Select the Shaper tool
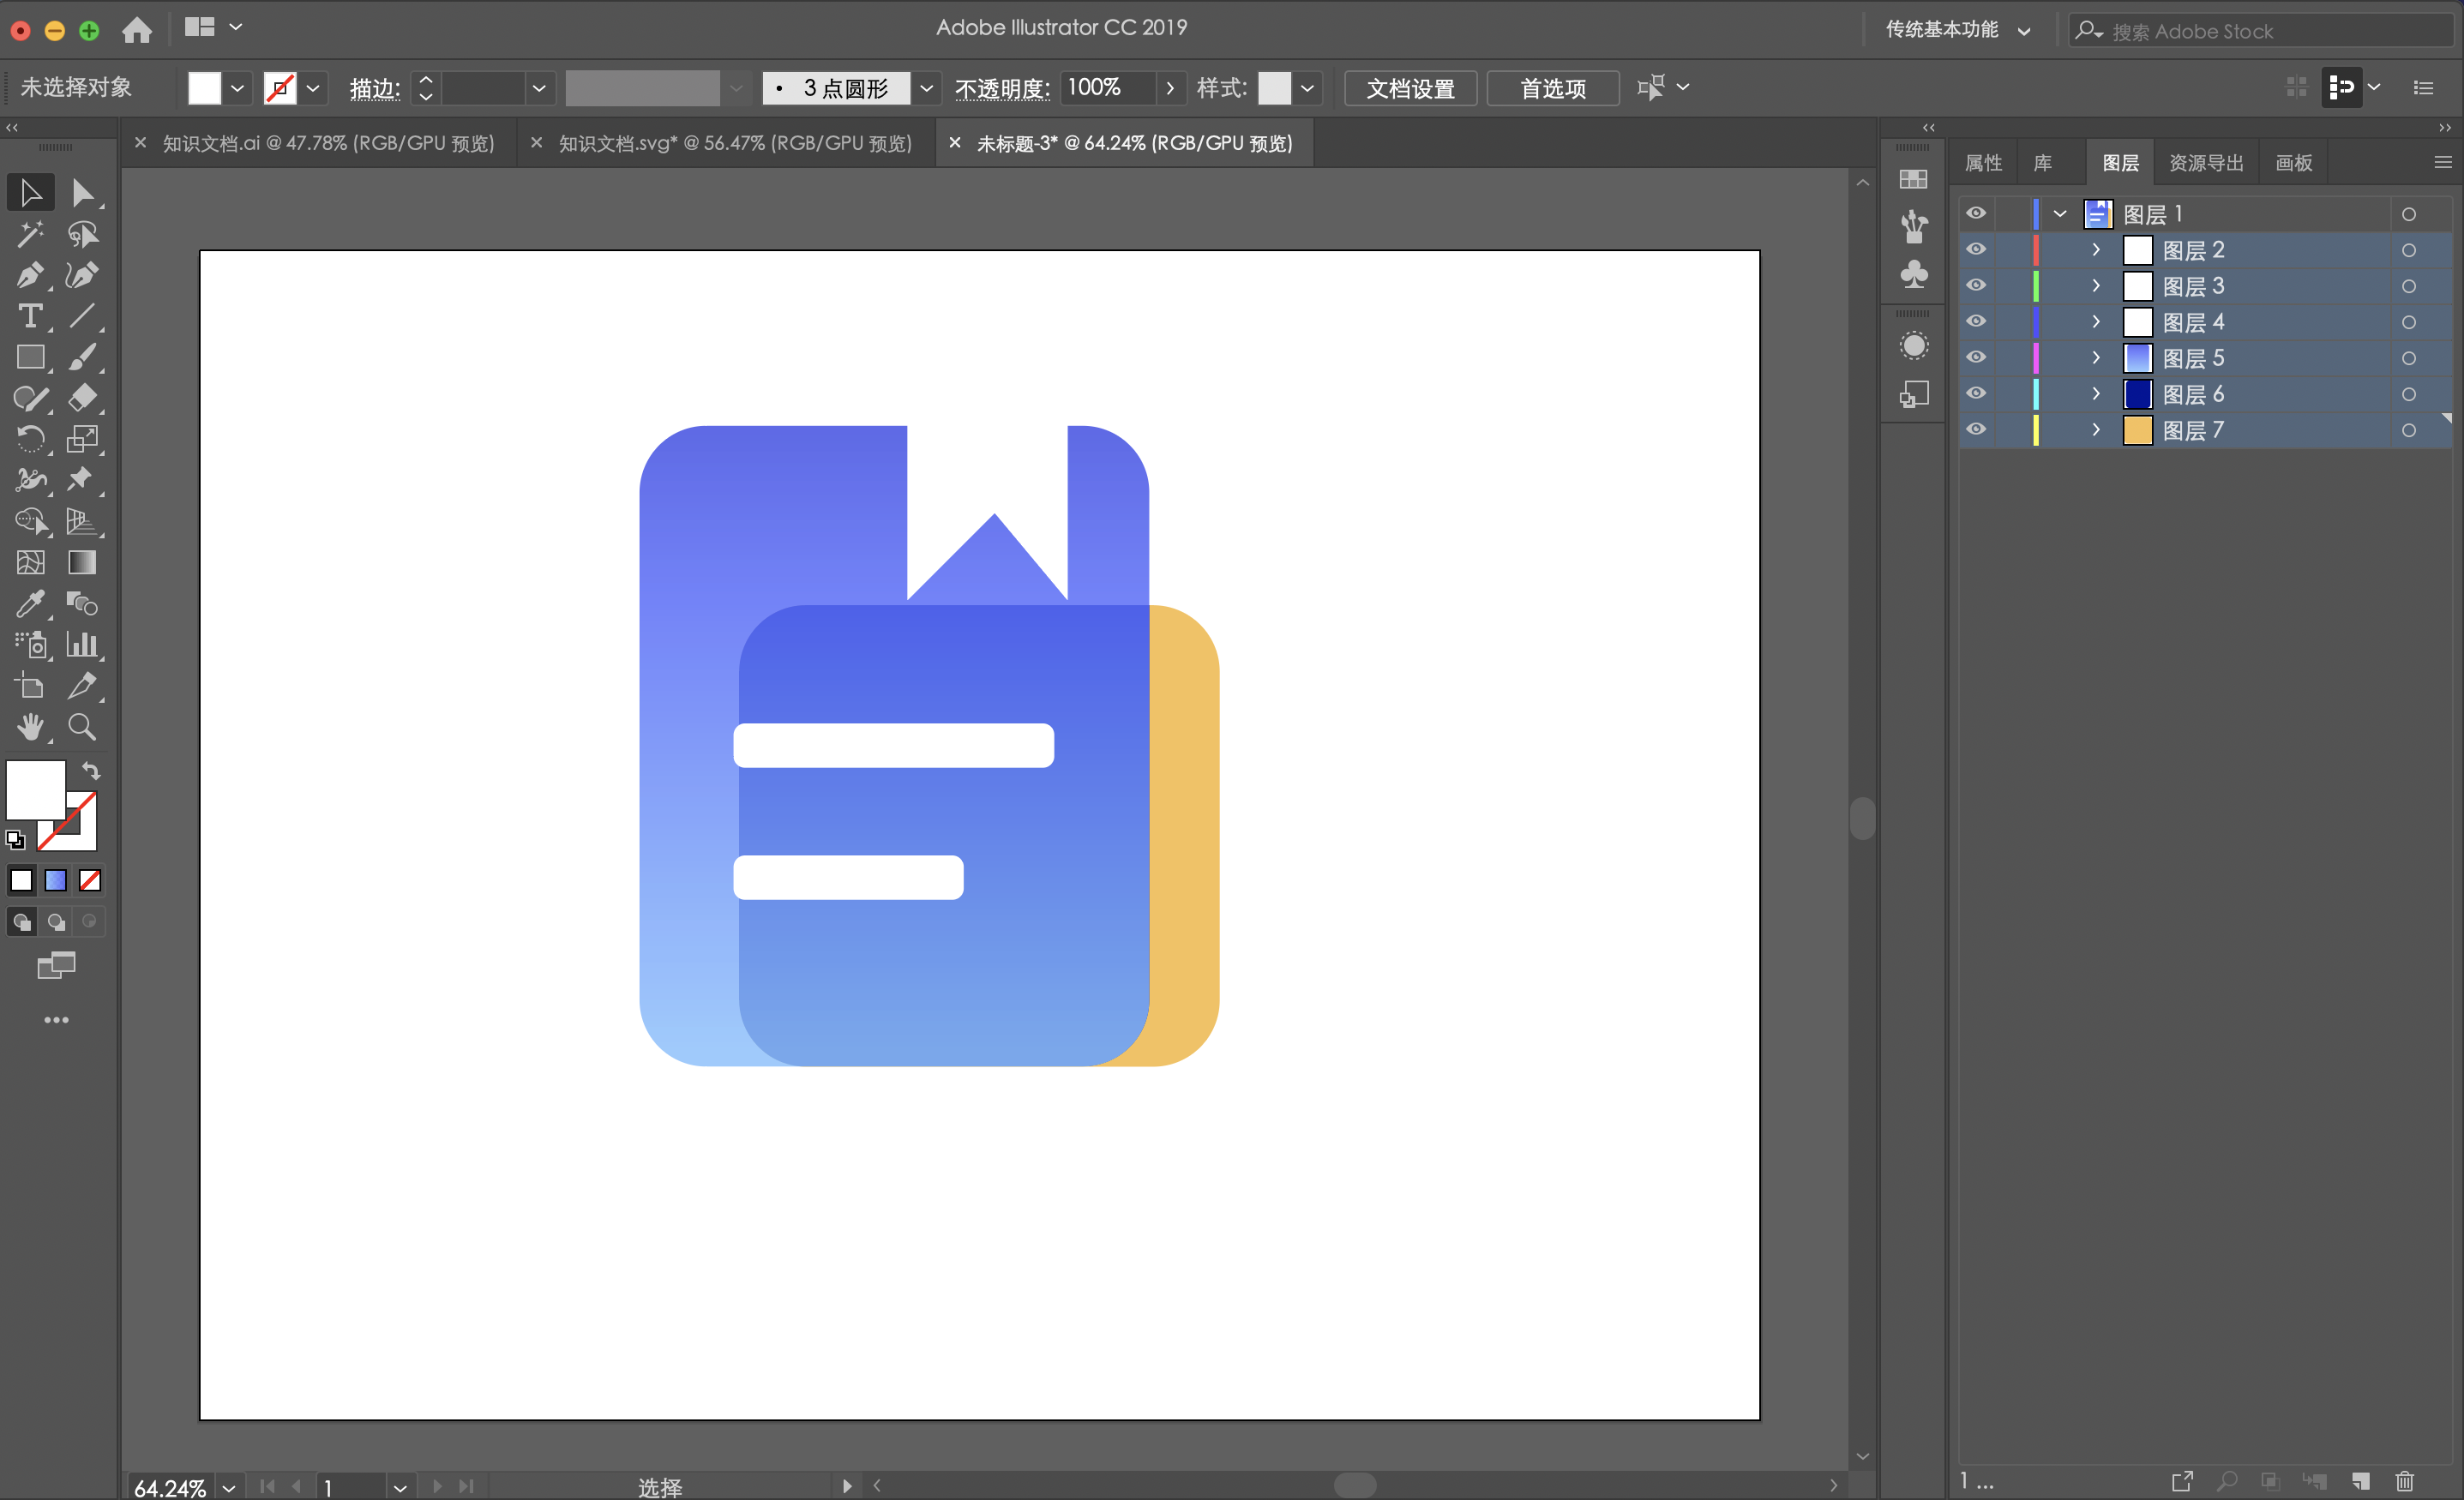 [30, 398]
